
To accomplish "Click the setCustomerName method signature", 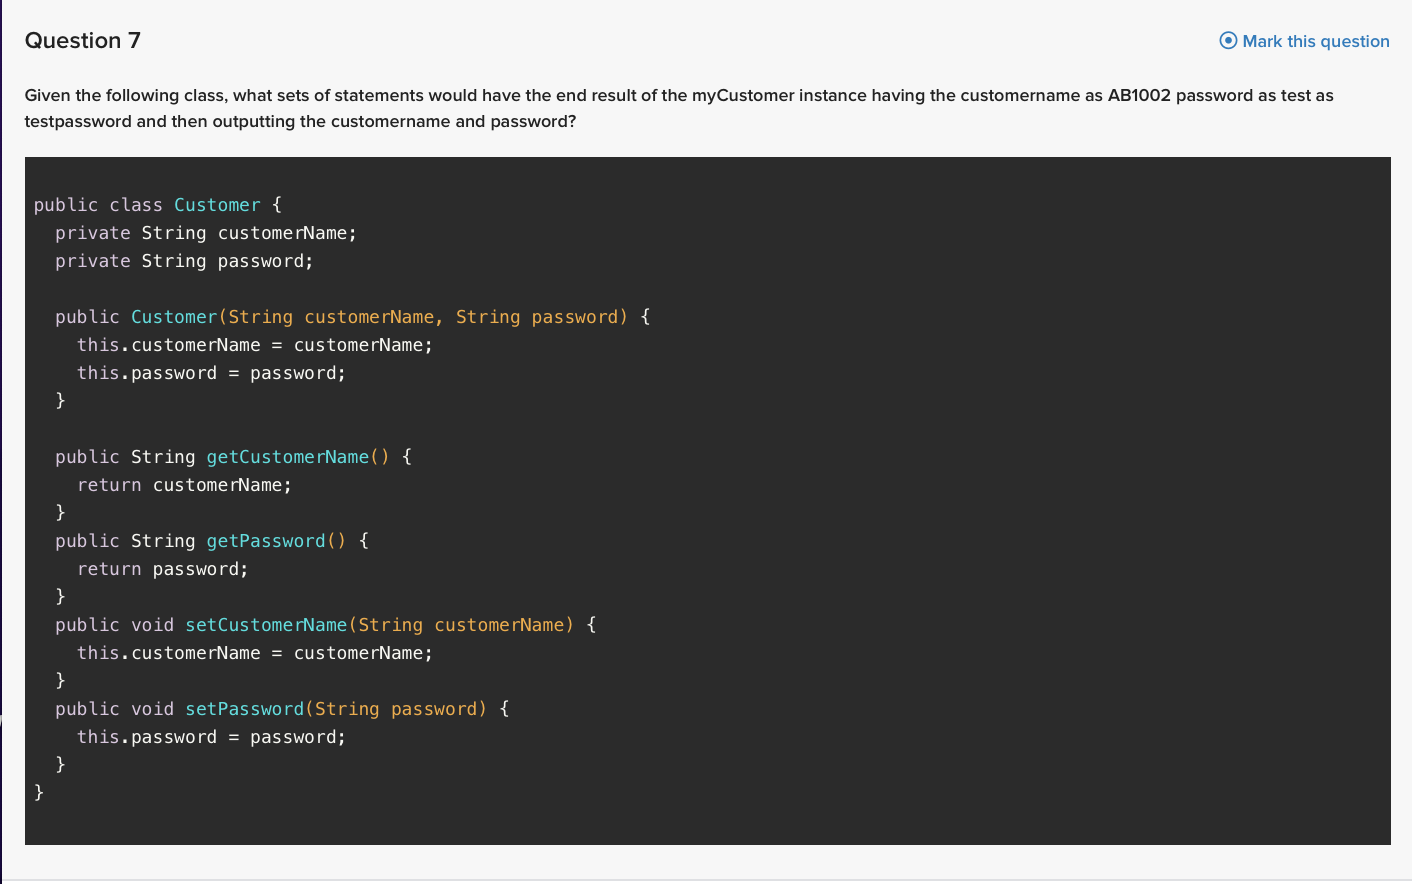I will click(326, 625).
